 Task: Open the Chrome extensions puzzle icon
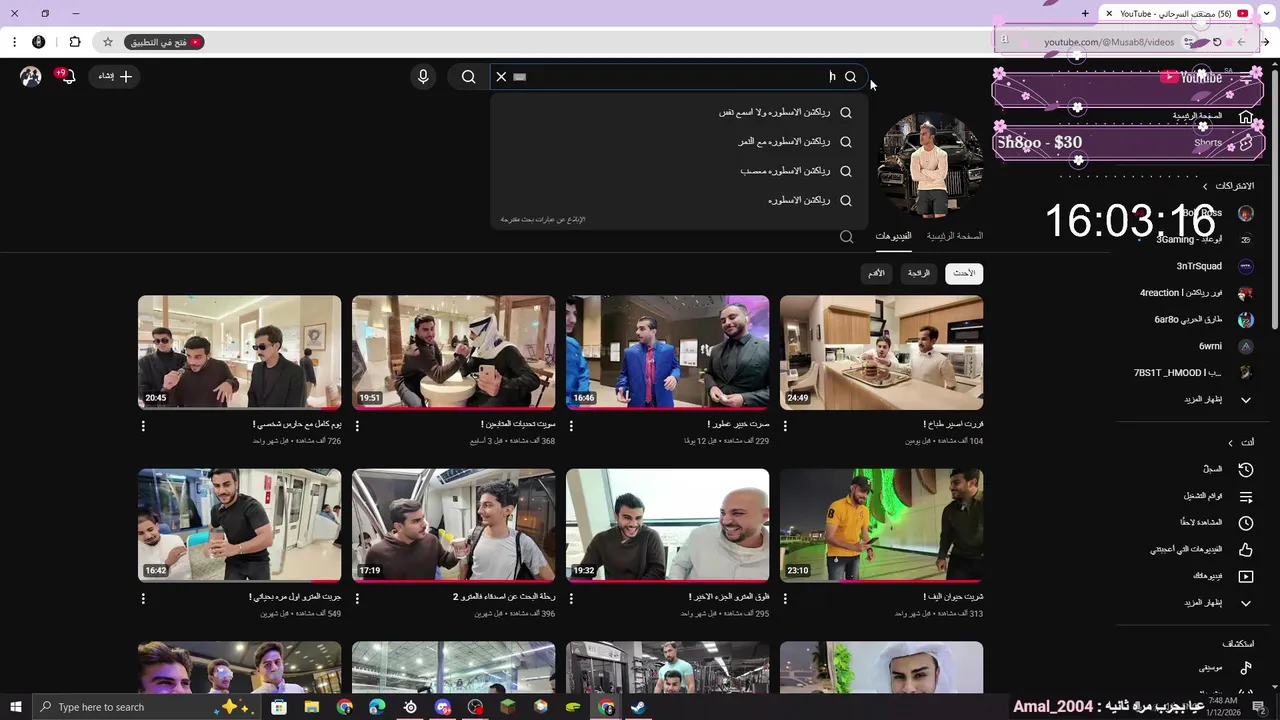point(75,42)
